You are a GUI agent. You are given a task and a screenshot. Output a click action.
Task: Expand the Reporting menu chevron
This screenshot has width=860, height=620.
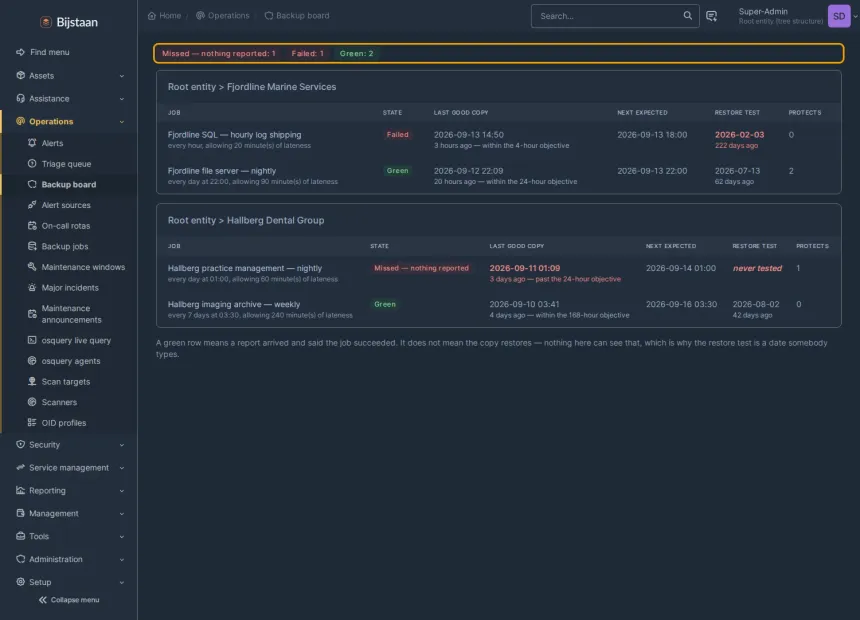click(122, 491)
